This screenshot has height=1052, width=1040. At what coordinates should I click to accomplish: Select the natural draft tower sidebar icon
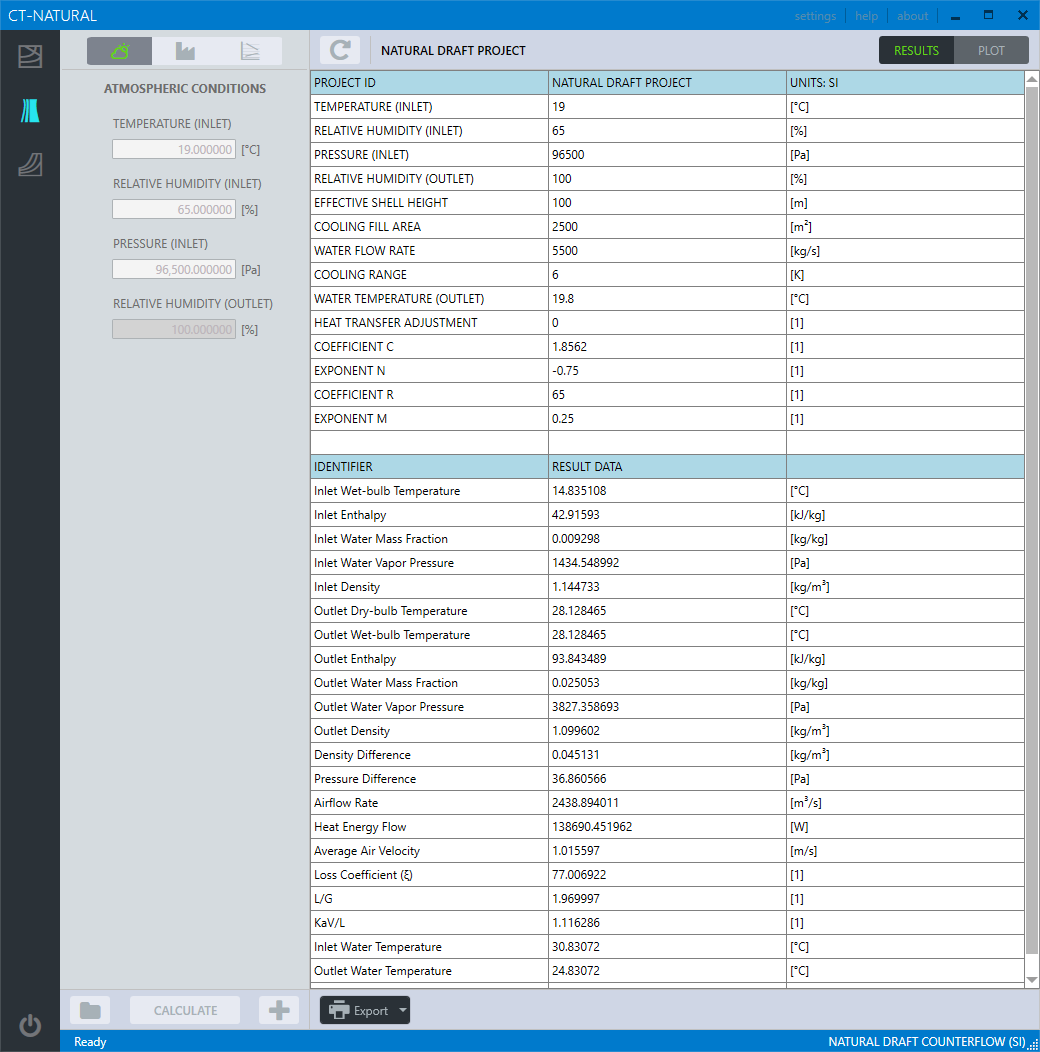point(30,111)
